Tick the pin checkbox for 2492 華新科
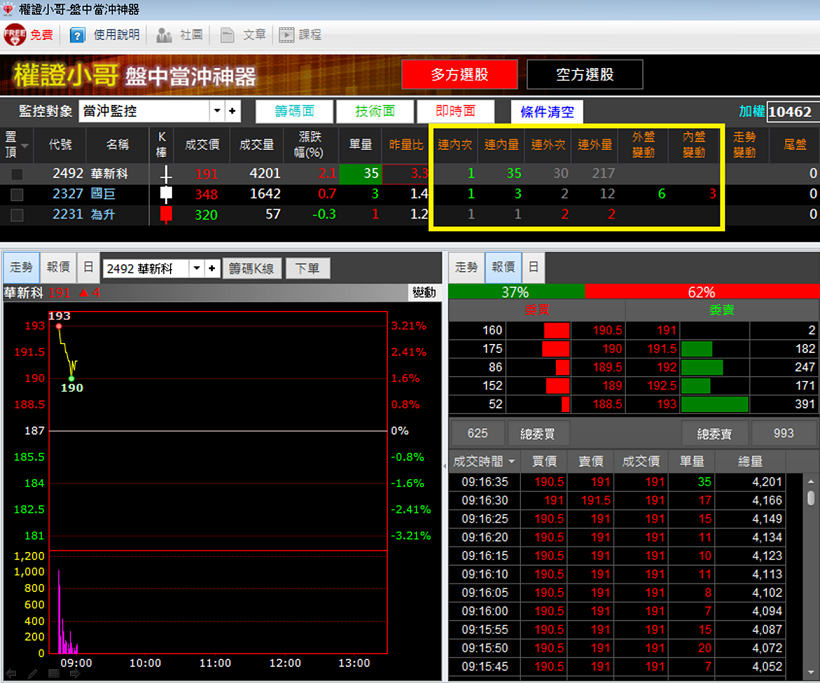820x683 pixels. coord(17,174)
